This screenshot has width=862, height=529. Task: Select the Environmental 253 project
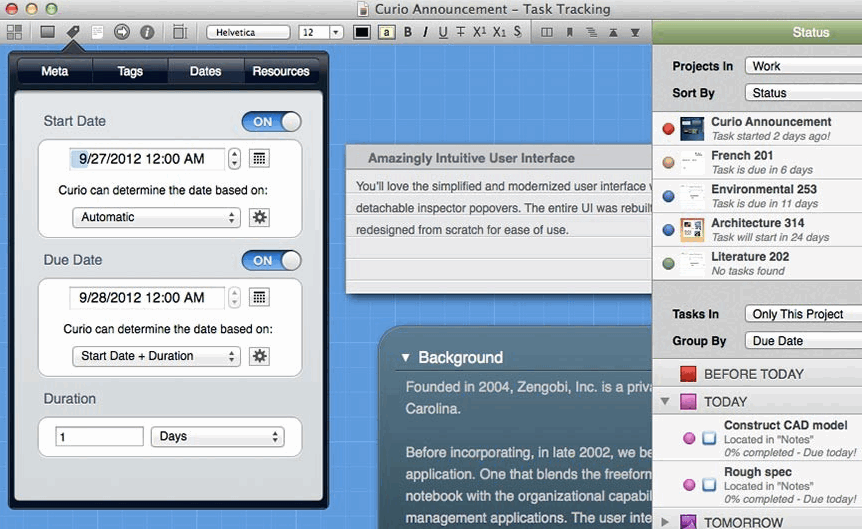point(757,196)
